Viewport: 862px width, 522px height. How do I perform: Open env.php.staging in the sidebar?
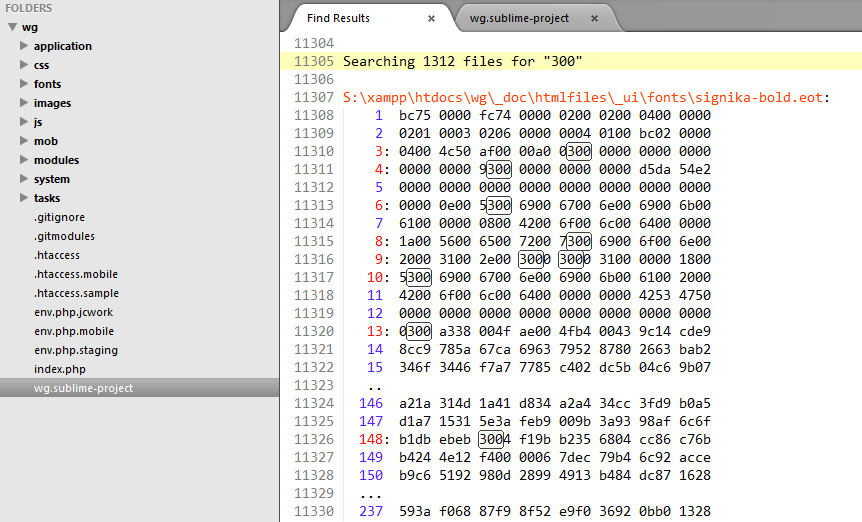tap(76, 350)
